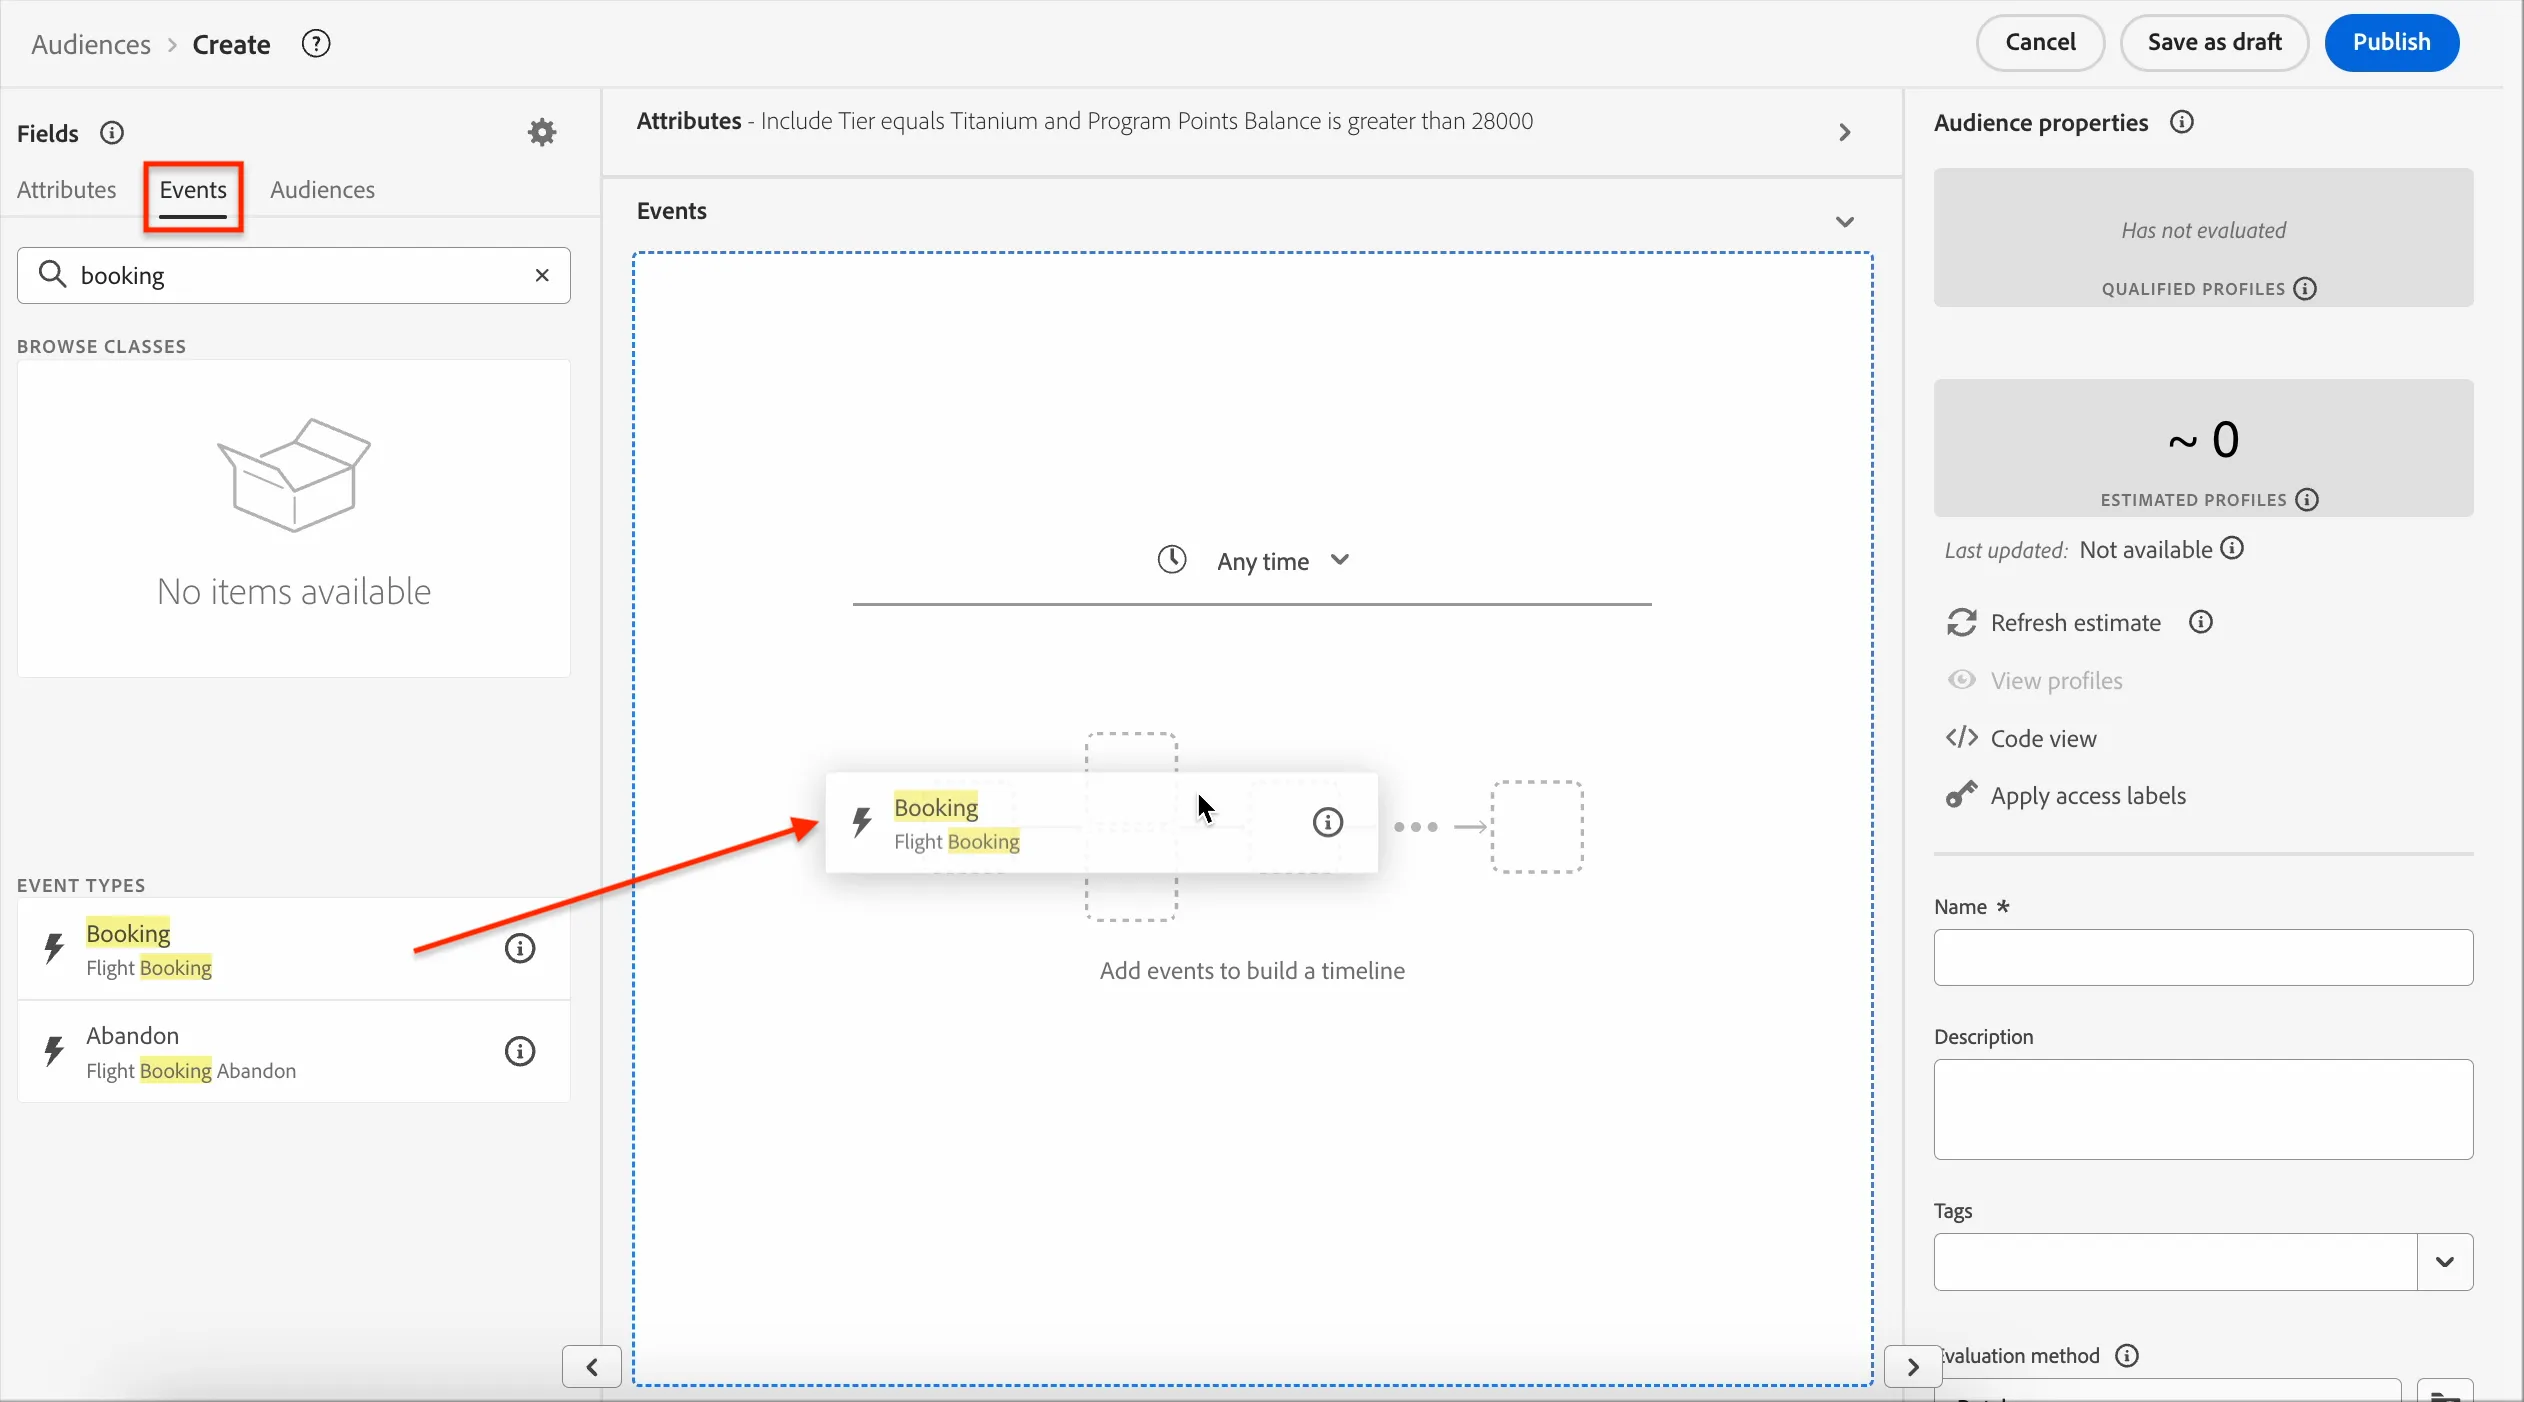Viewport: 2524px width, 1402px height.
Task: Click the Cancel button
Action: click(2040, 43)
